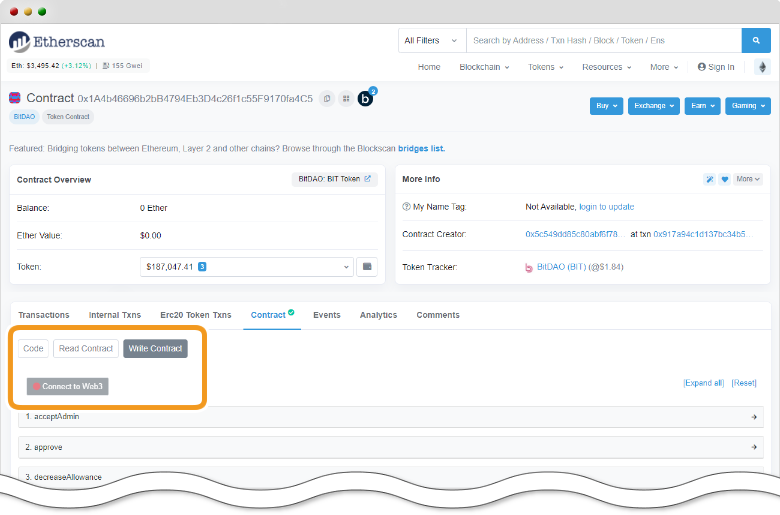This screenshot has height=515, width=780.
Task: Click Sign In link
Action: tap(716, 67)
